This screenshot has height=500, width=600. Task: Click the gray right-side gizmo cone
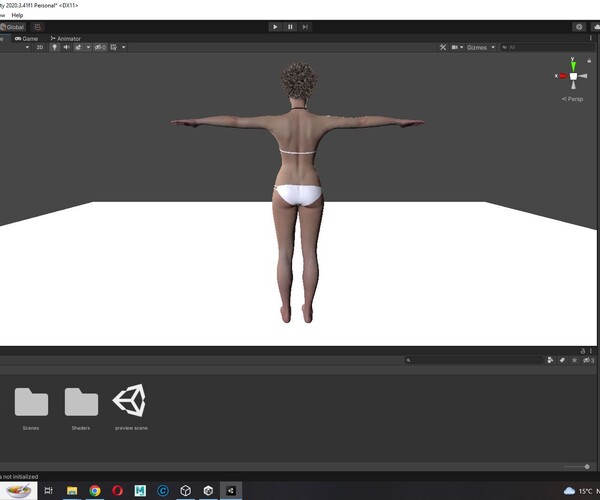tap(583, 76)
